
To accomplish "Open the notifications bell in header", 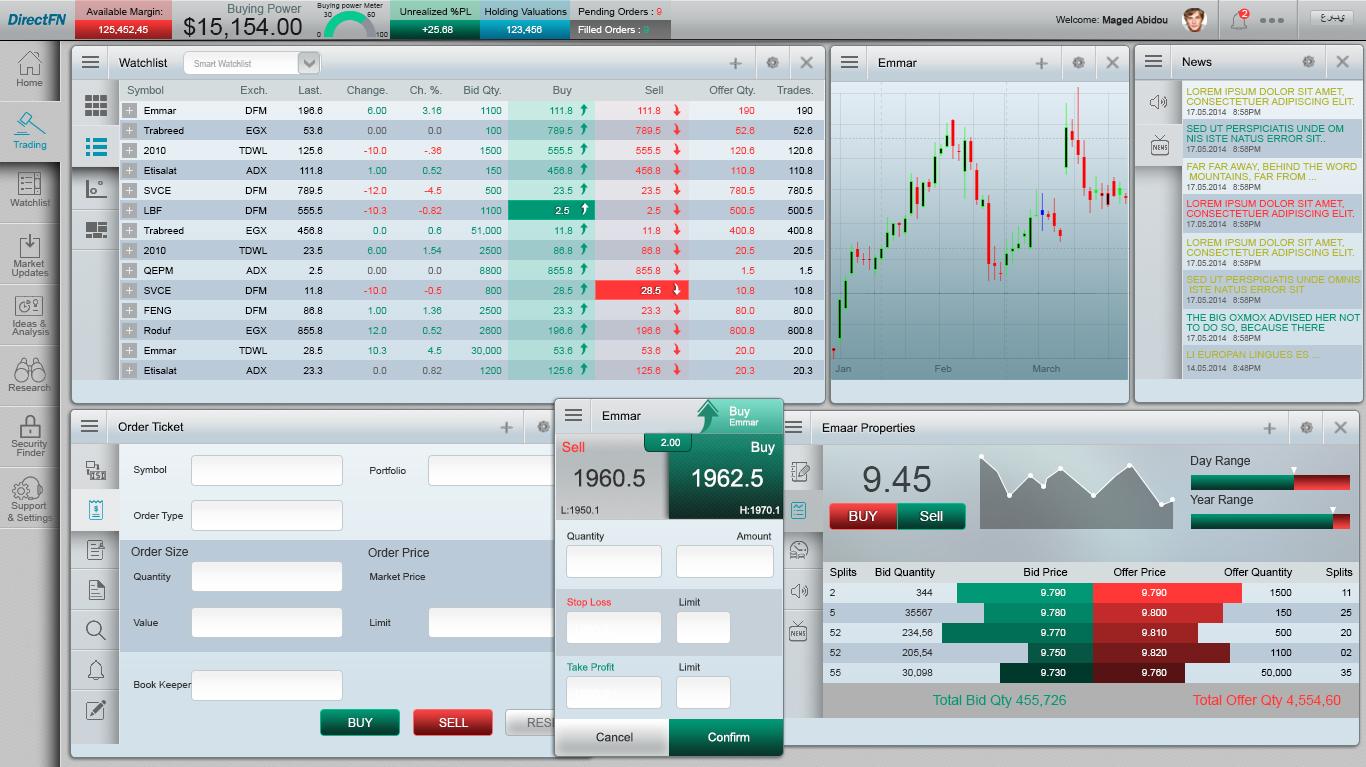I will tap(1239, 20).
